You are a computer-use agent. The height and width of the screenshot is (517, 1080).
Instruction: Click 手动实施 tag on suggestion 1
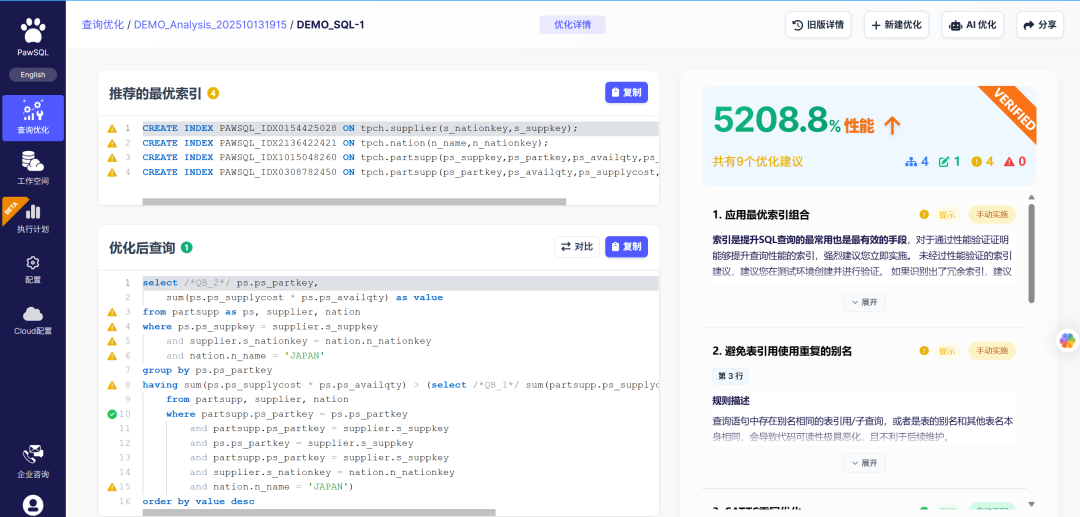[x=992, y=214]
